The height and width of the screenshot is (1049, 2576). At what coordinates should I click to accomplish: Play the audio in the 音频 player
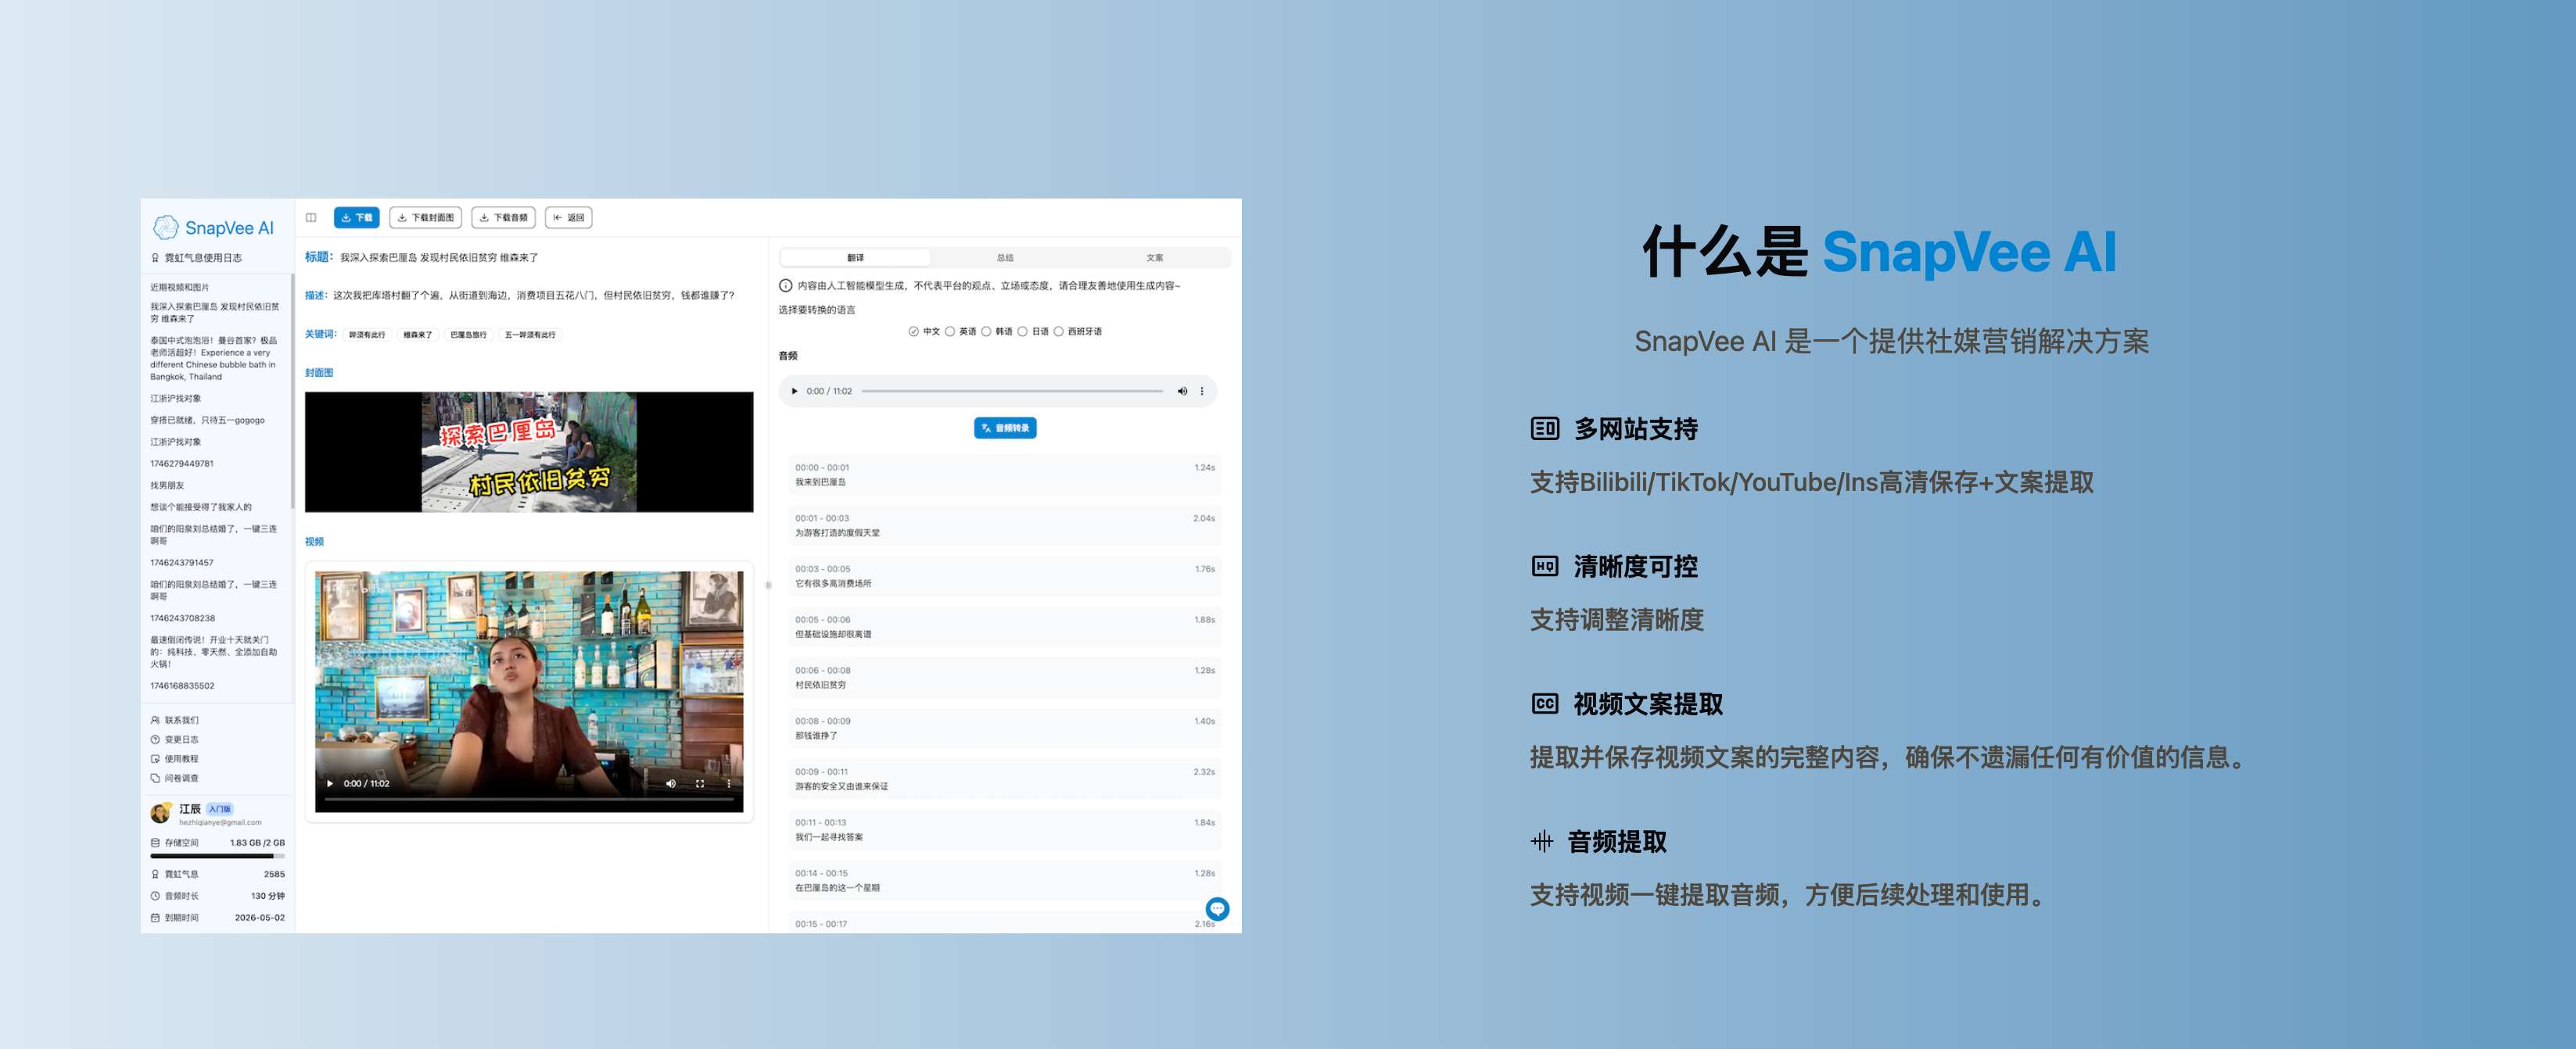coord(794,391)
